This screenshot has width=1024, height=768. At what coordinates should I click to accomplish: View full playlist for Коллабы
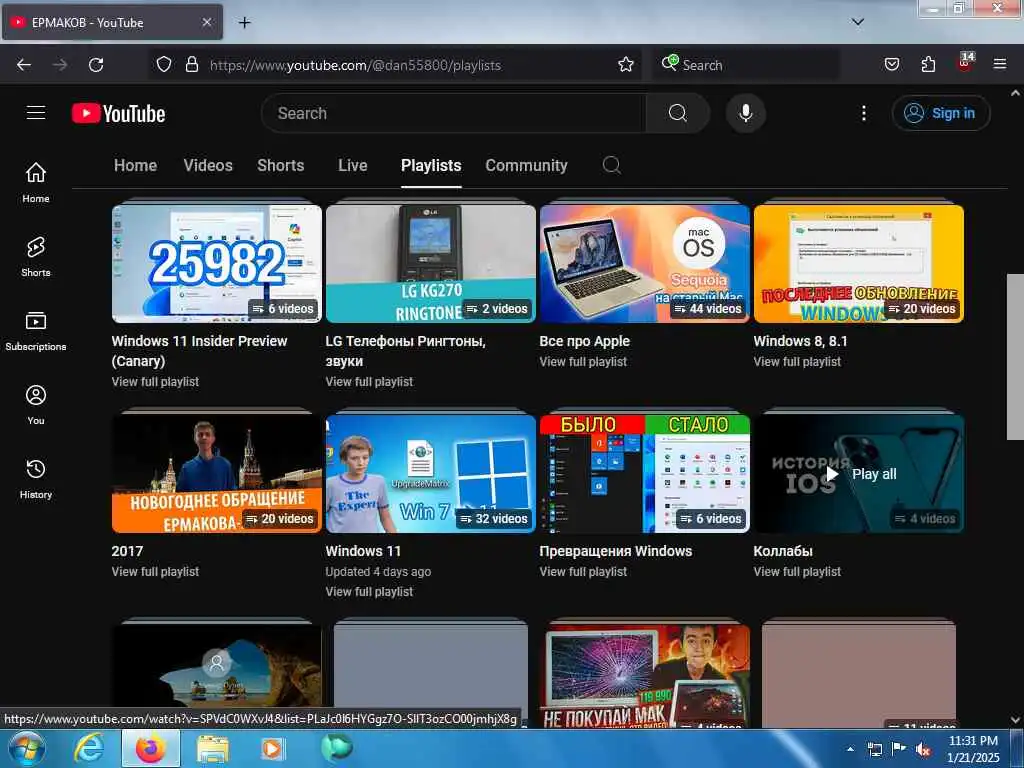pos(797,571)
